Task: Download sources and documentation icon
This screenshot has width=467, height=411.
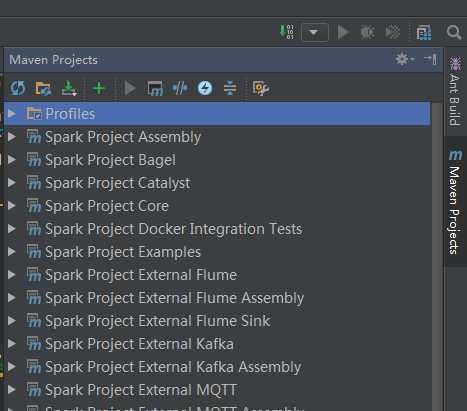Action: [x=69, y=88]
